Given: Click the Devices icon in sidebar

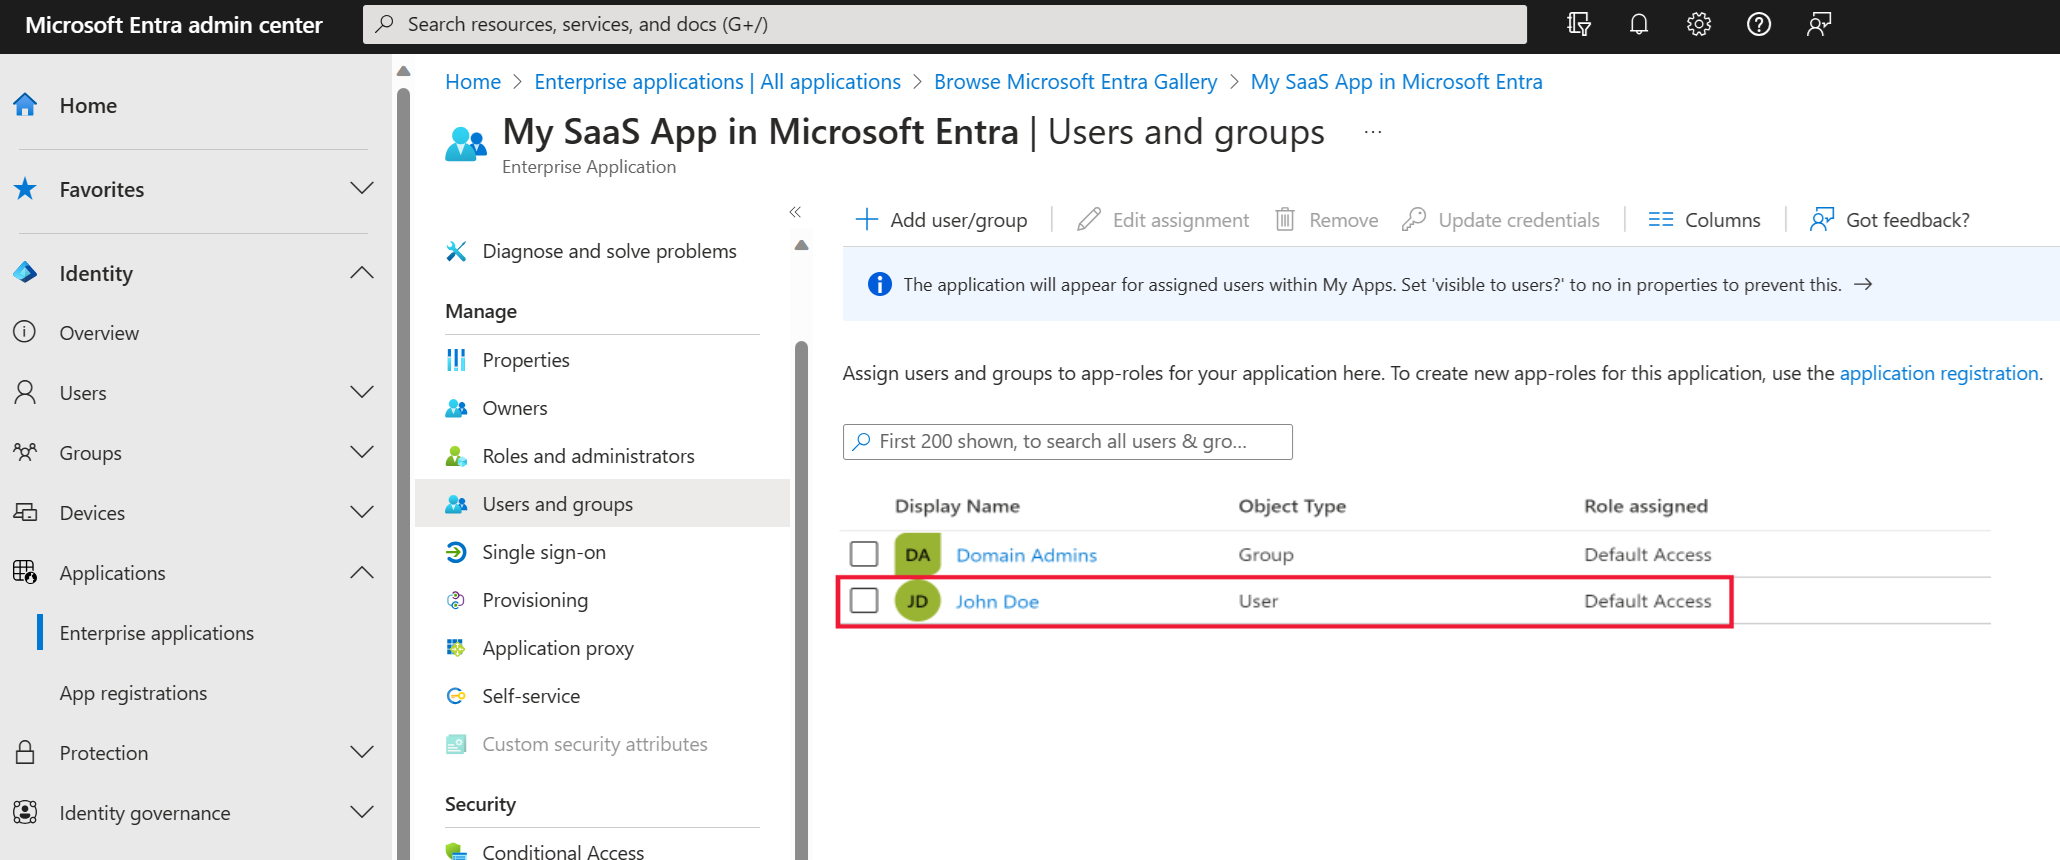Looking at the screenshot, I should tap(25, 512).
